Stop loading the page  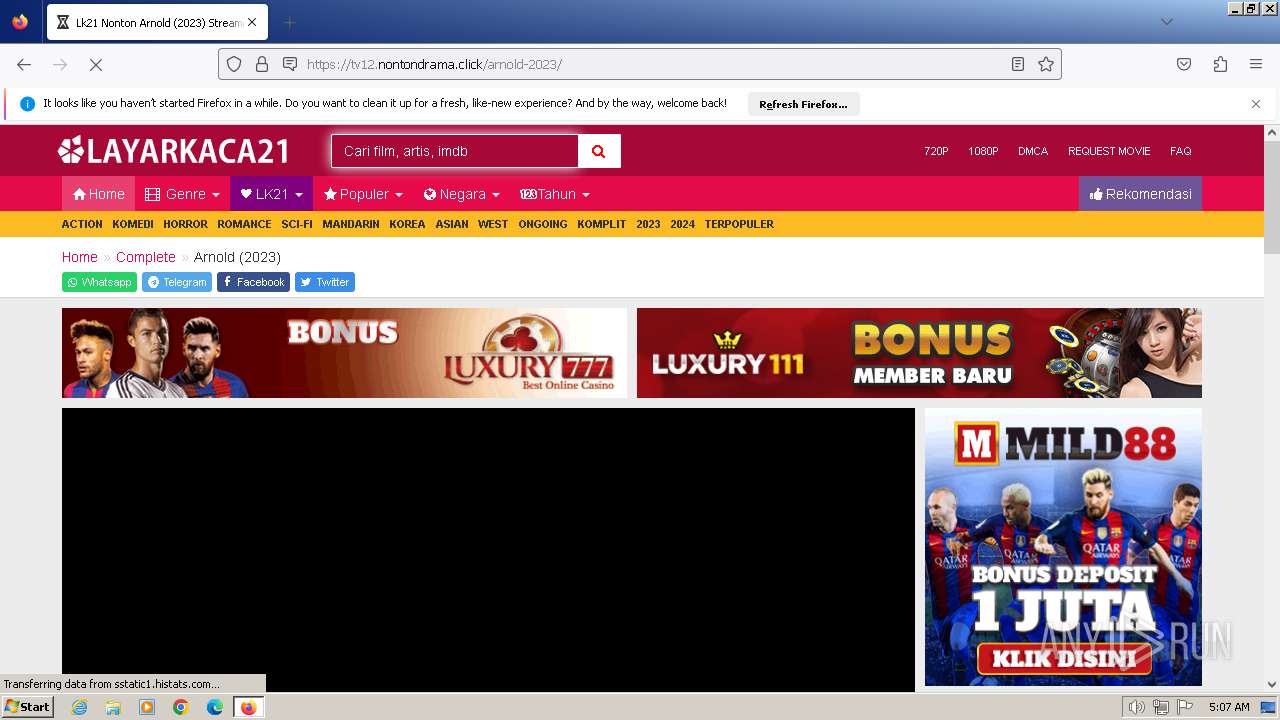[96, 64]
